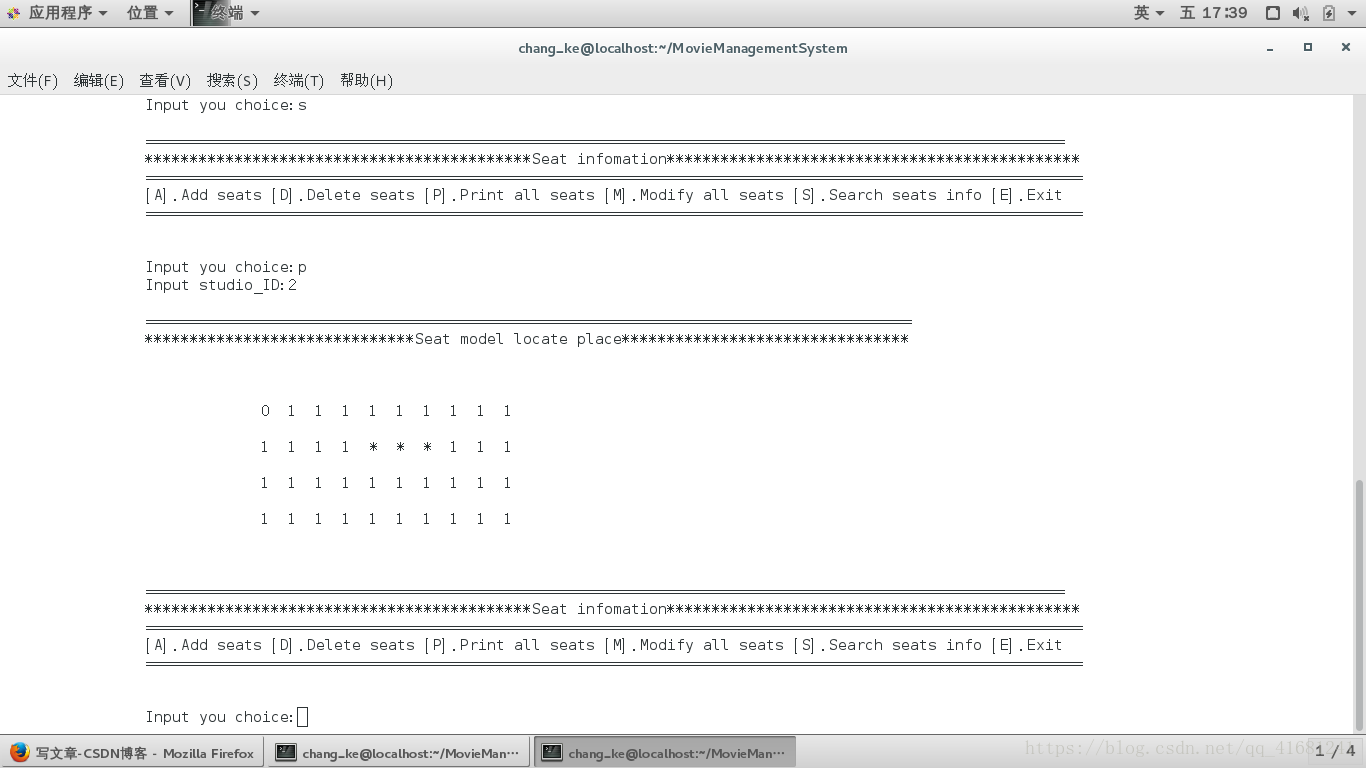1366x768 pixels.
Task: Click the terminal cursor at the last prompt
Action: 303,717
